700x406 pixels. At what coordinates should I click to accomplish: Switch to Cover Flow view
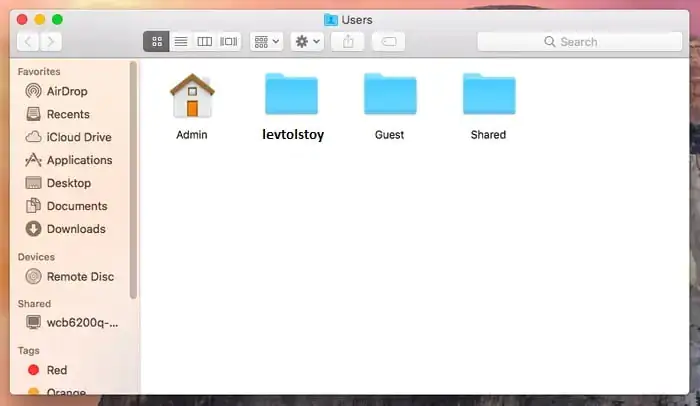[x=229, y=42]
